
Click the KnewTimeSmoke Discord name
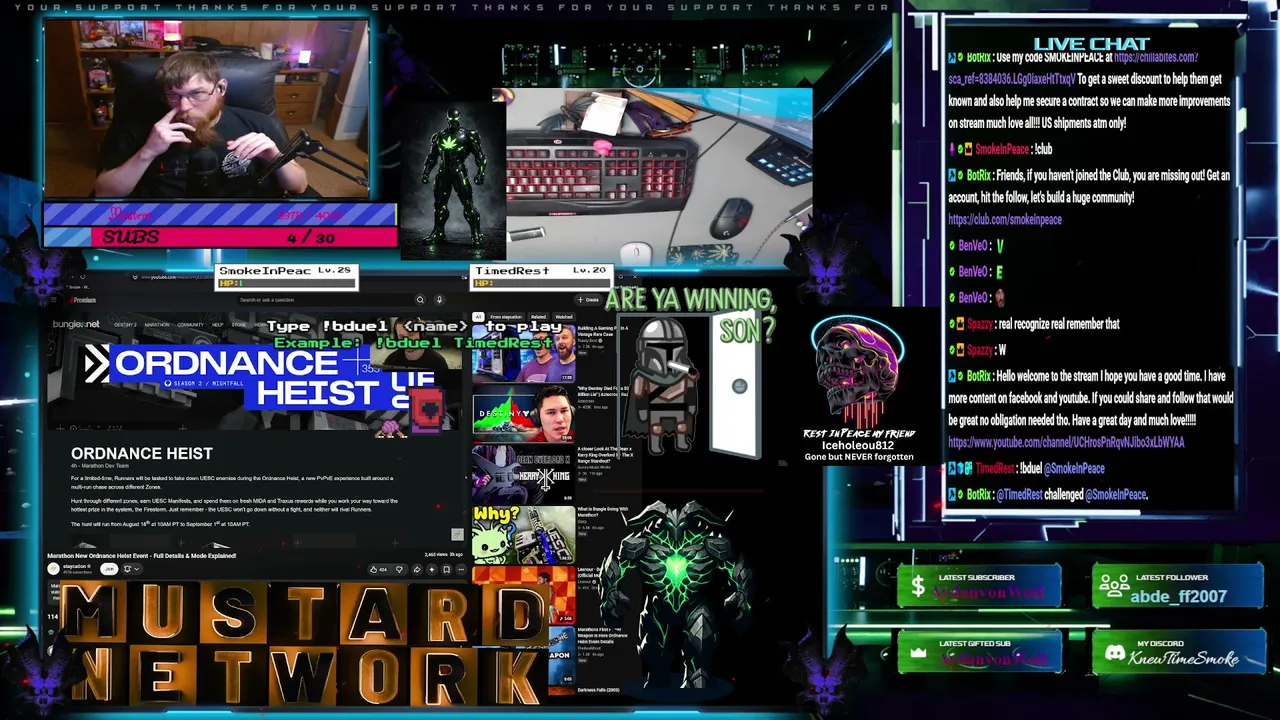point(1184,658)
